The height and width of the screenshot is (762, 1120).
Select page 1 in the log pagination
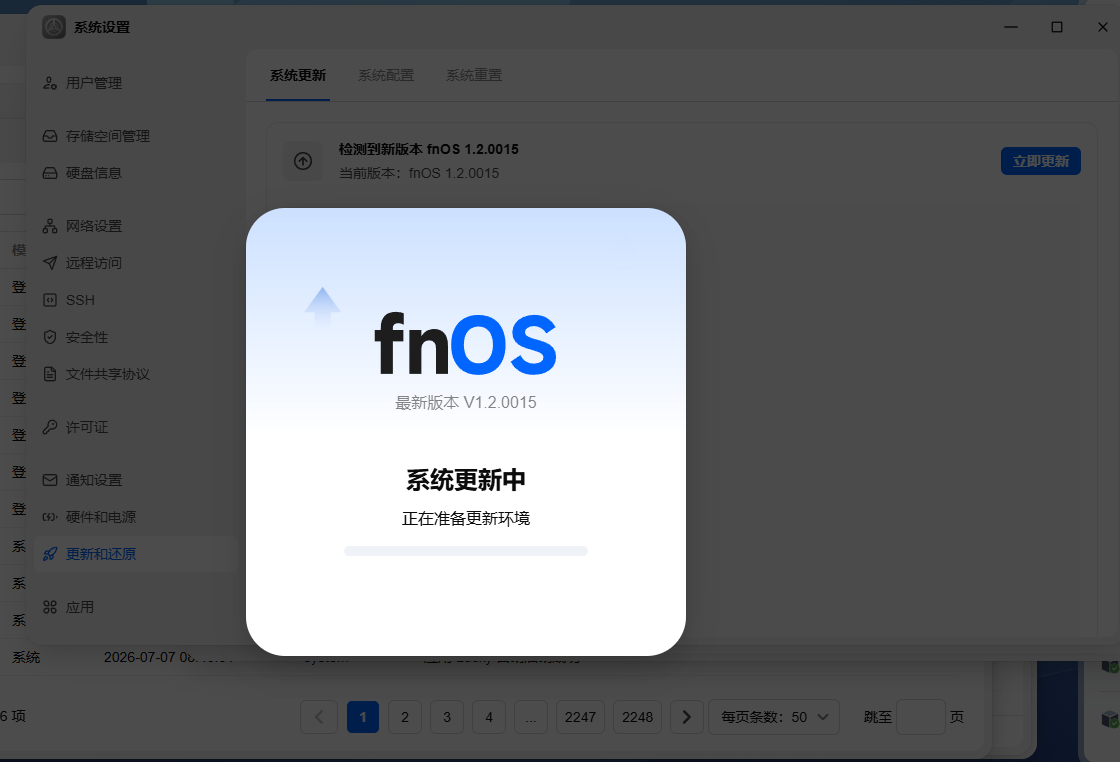click(x=363, y=717)
